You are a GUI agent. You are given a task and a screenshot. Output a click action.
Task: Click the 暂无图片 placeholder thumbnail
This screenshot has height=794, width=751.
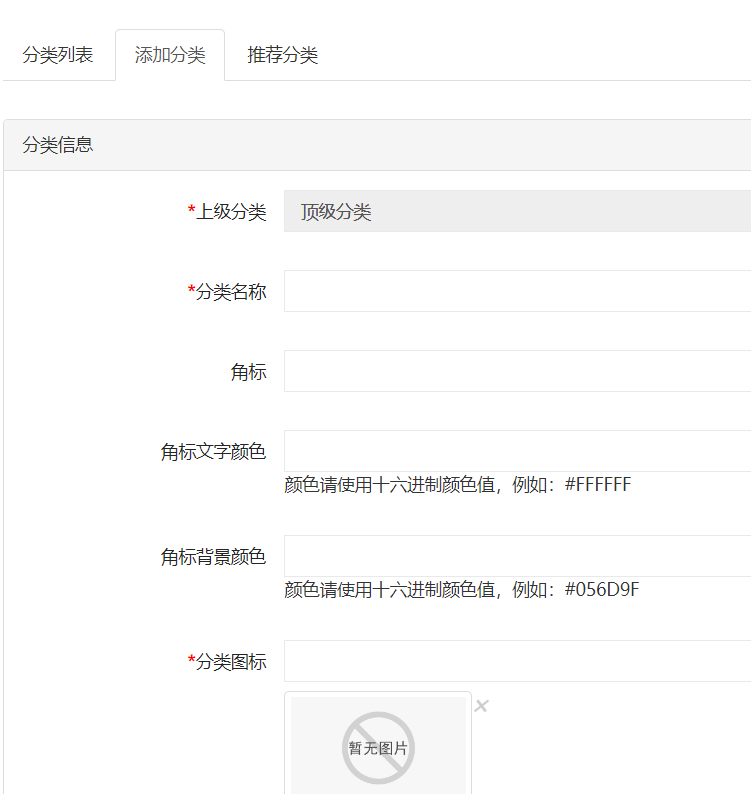(x=378, y=744)
